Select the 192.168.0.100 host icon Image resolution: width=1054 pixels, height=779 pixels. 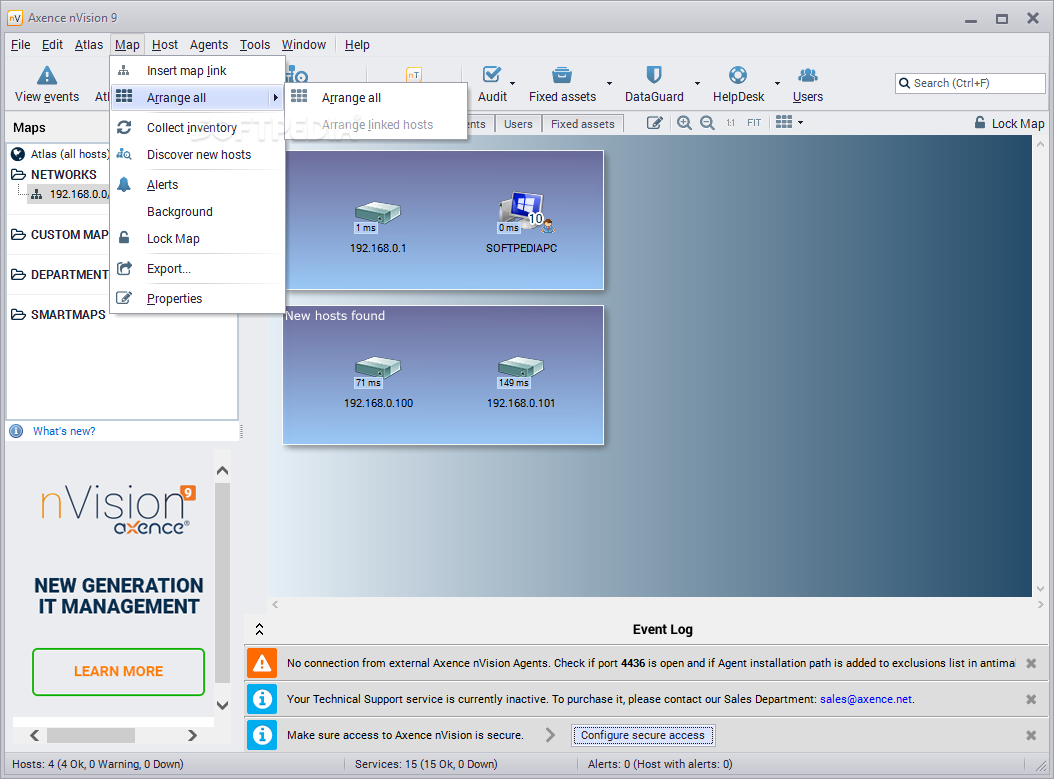coord(378,368)
